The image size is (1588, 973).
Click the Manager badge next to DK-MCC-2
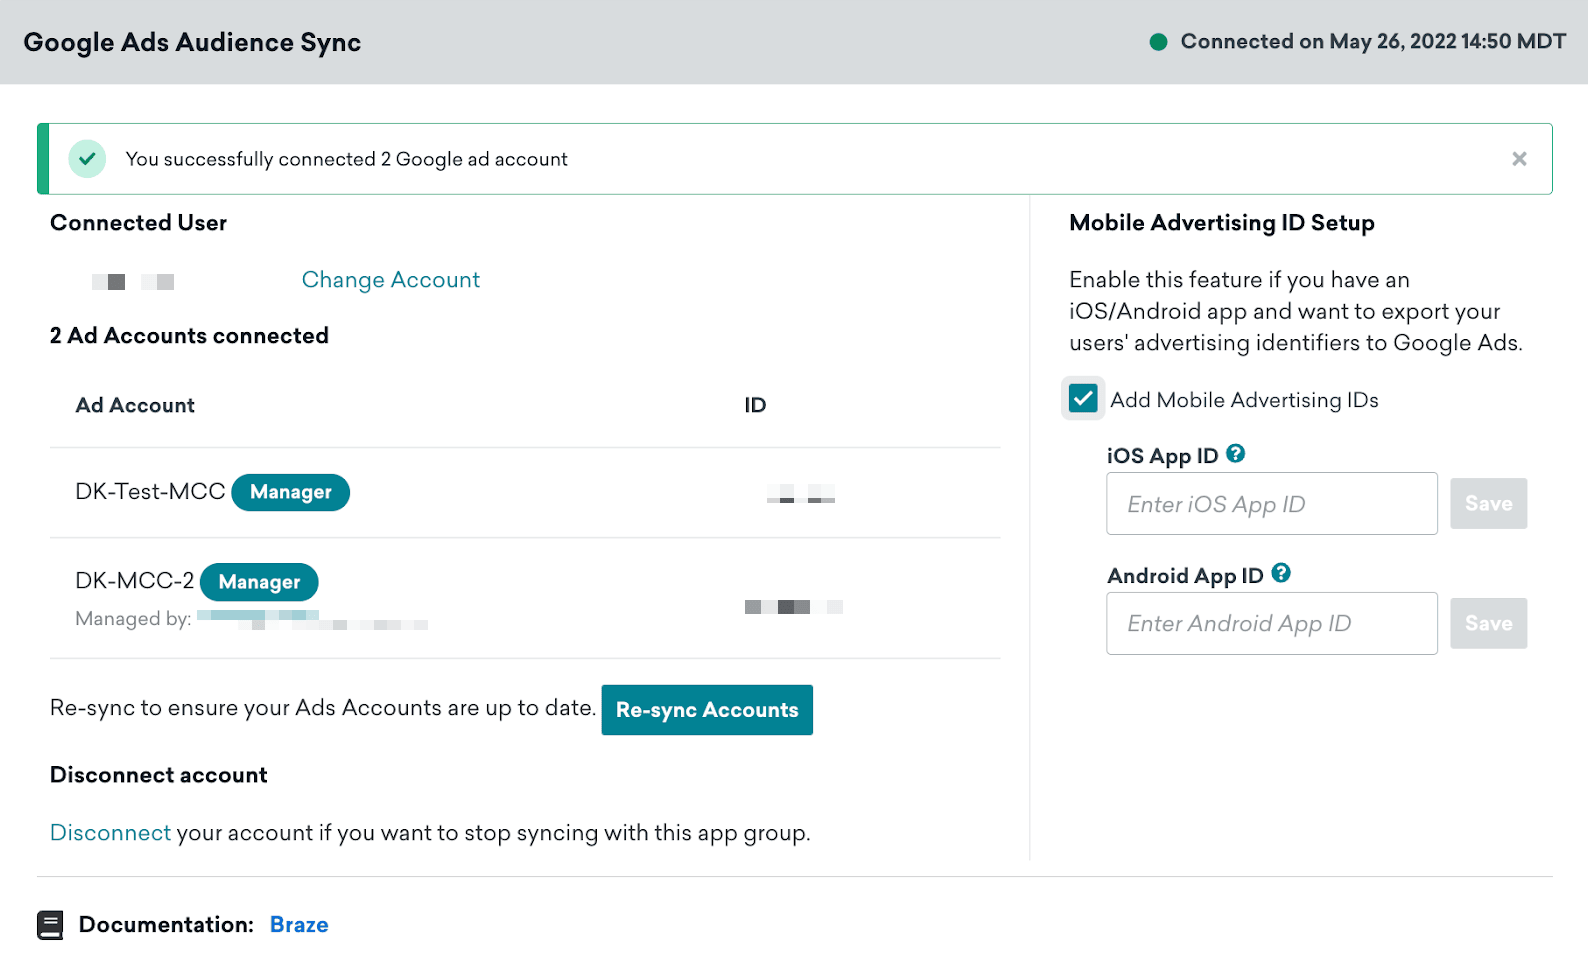259,582
